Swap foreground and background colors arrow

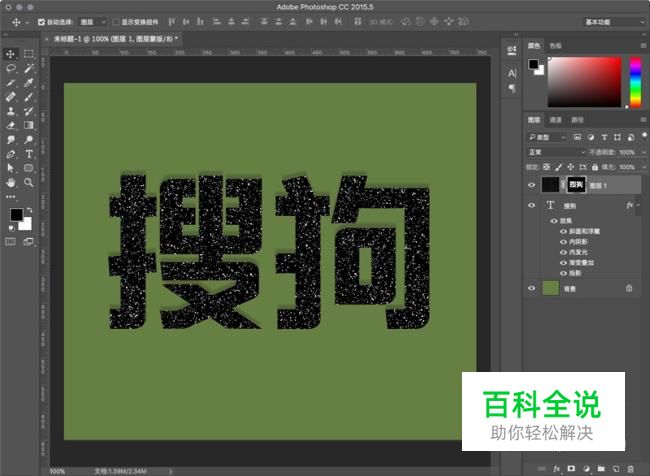29,210
